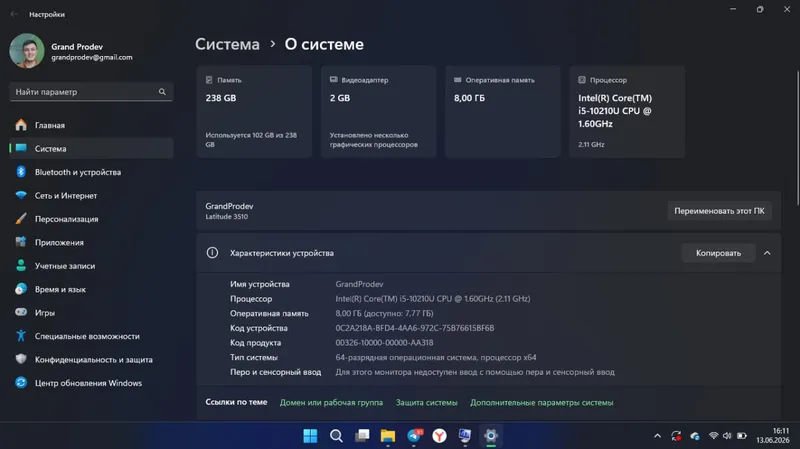Click the Копировать button
The height and width of the screenshot is (449, 800).
point(718,253)
